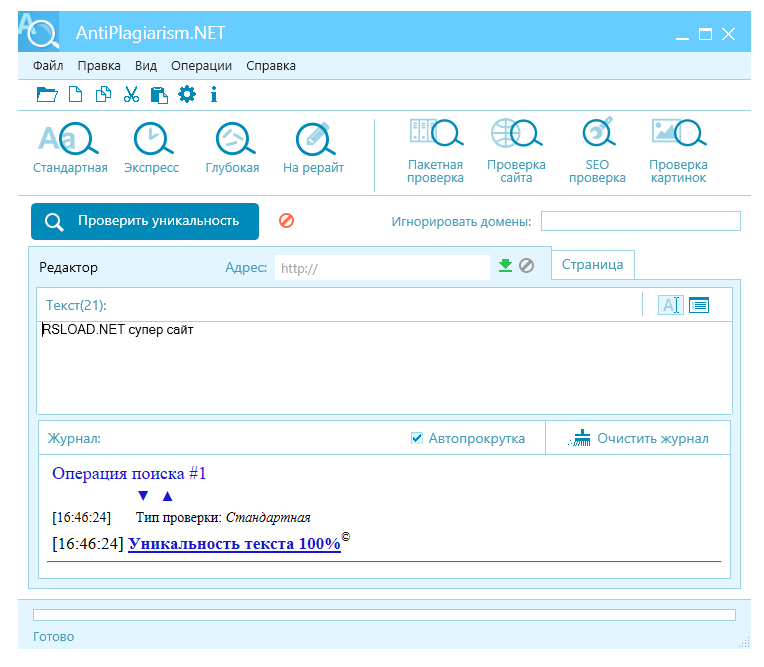Open the Вид menu

[146, 66]
